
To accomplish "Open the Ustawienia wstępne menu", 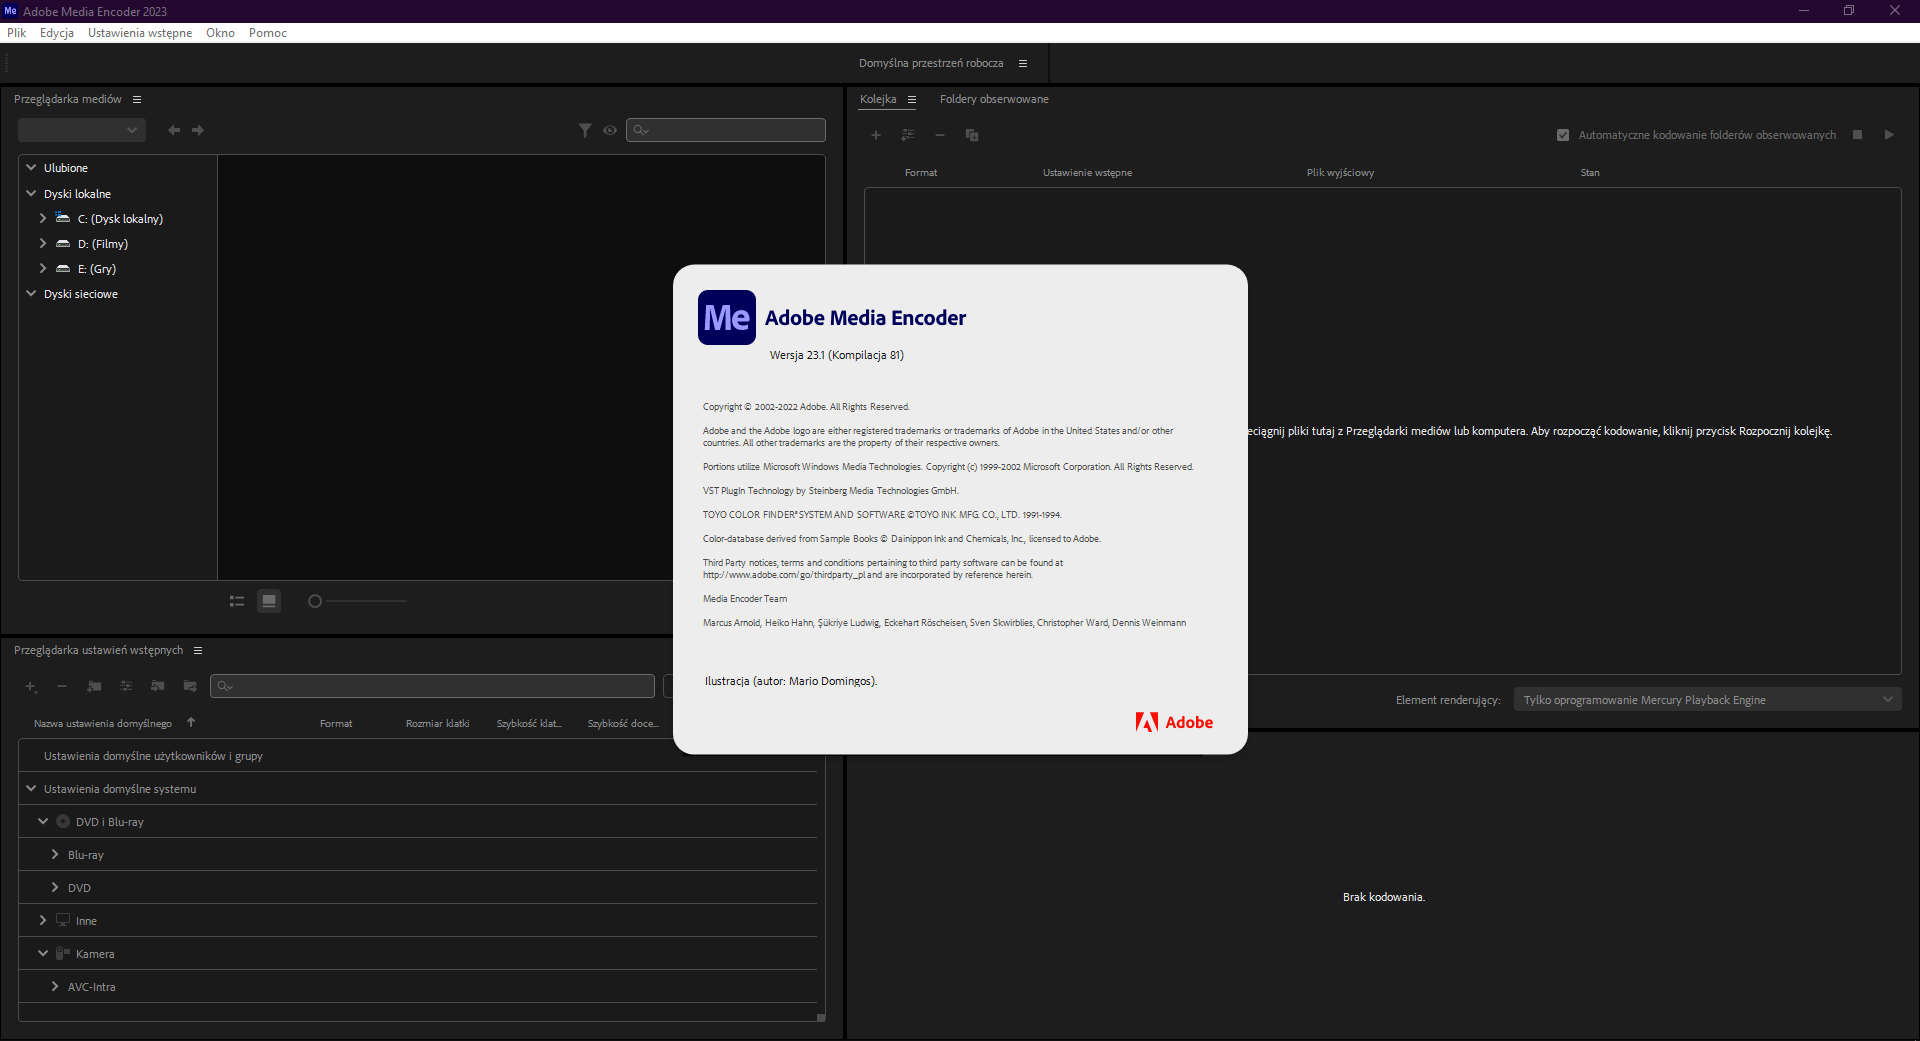I will tap(140, 33).
